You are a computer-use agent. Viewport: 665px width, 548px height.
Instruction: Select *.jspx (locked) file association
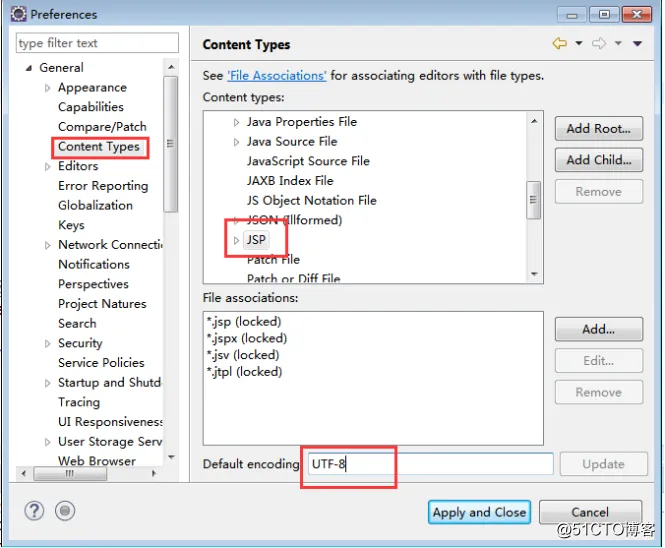click(x=247, y=338)
